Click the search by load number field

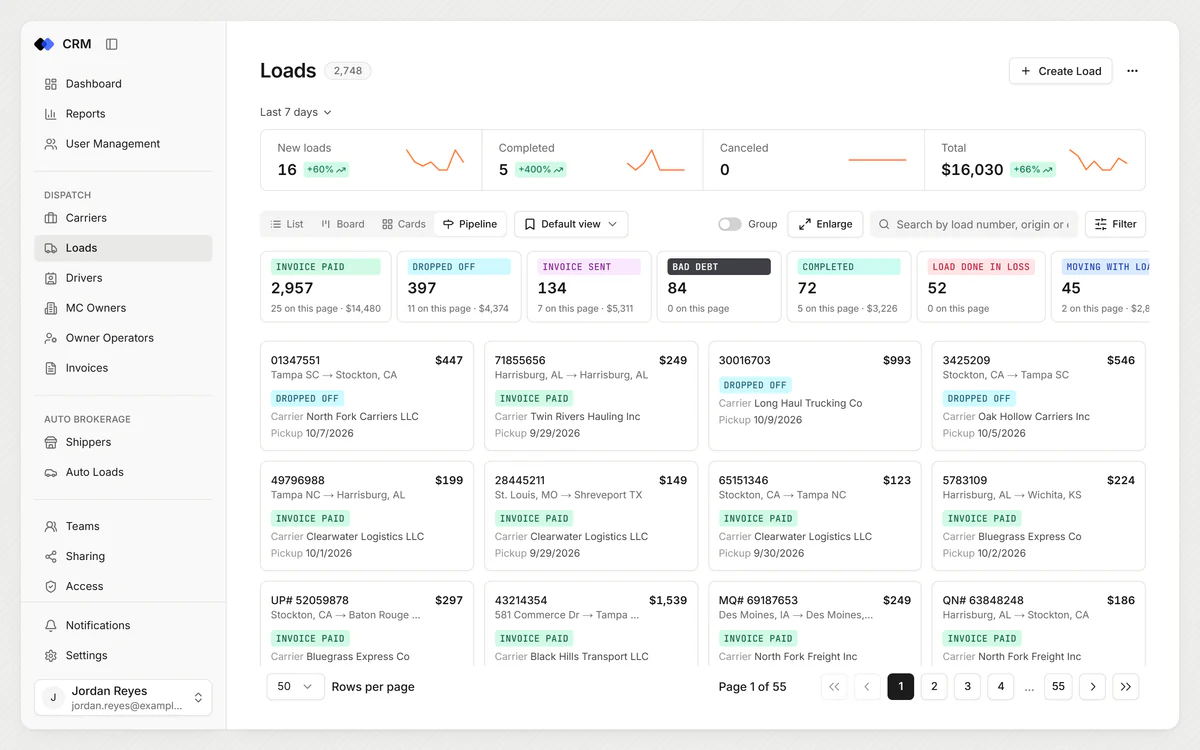click(974, 224)
